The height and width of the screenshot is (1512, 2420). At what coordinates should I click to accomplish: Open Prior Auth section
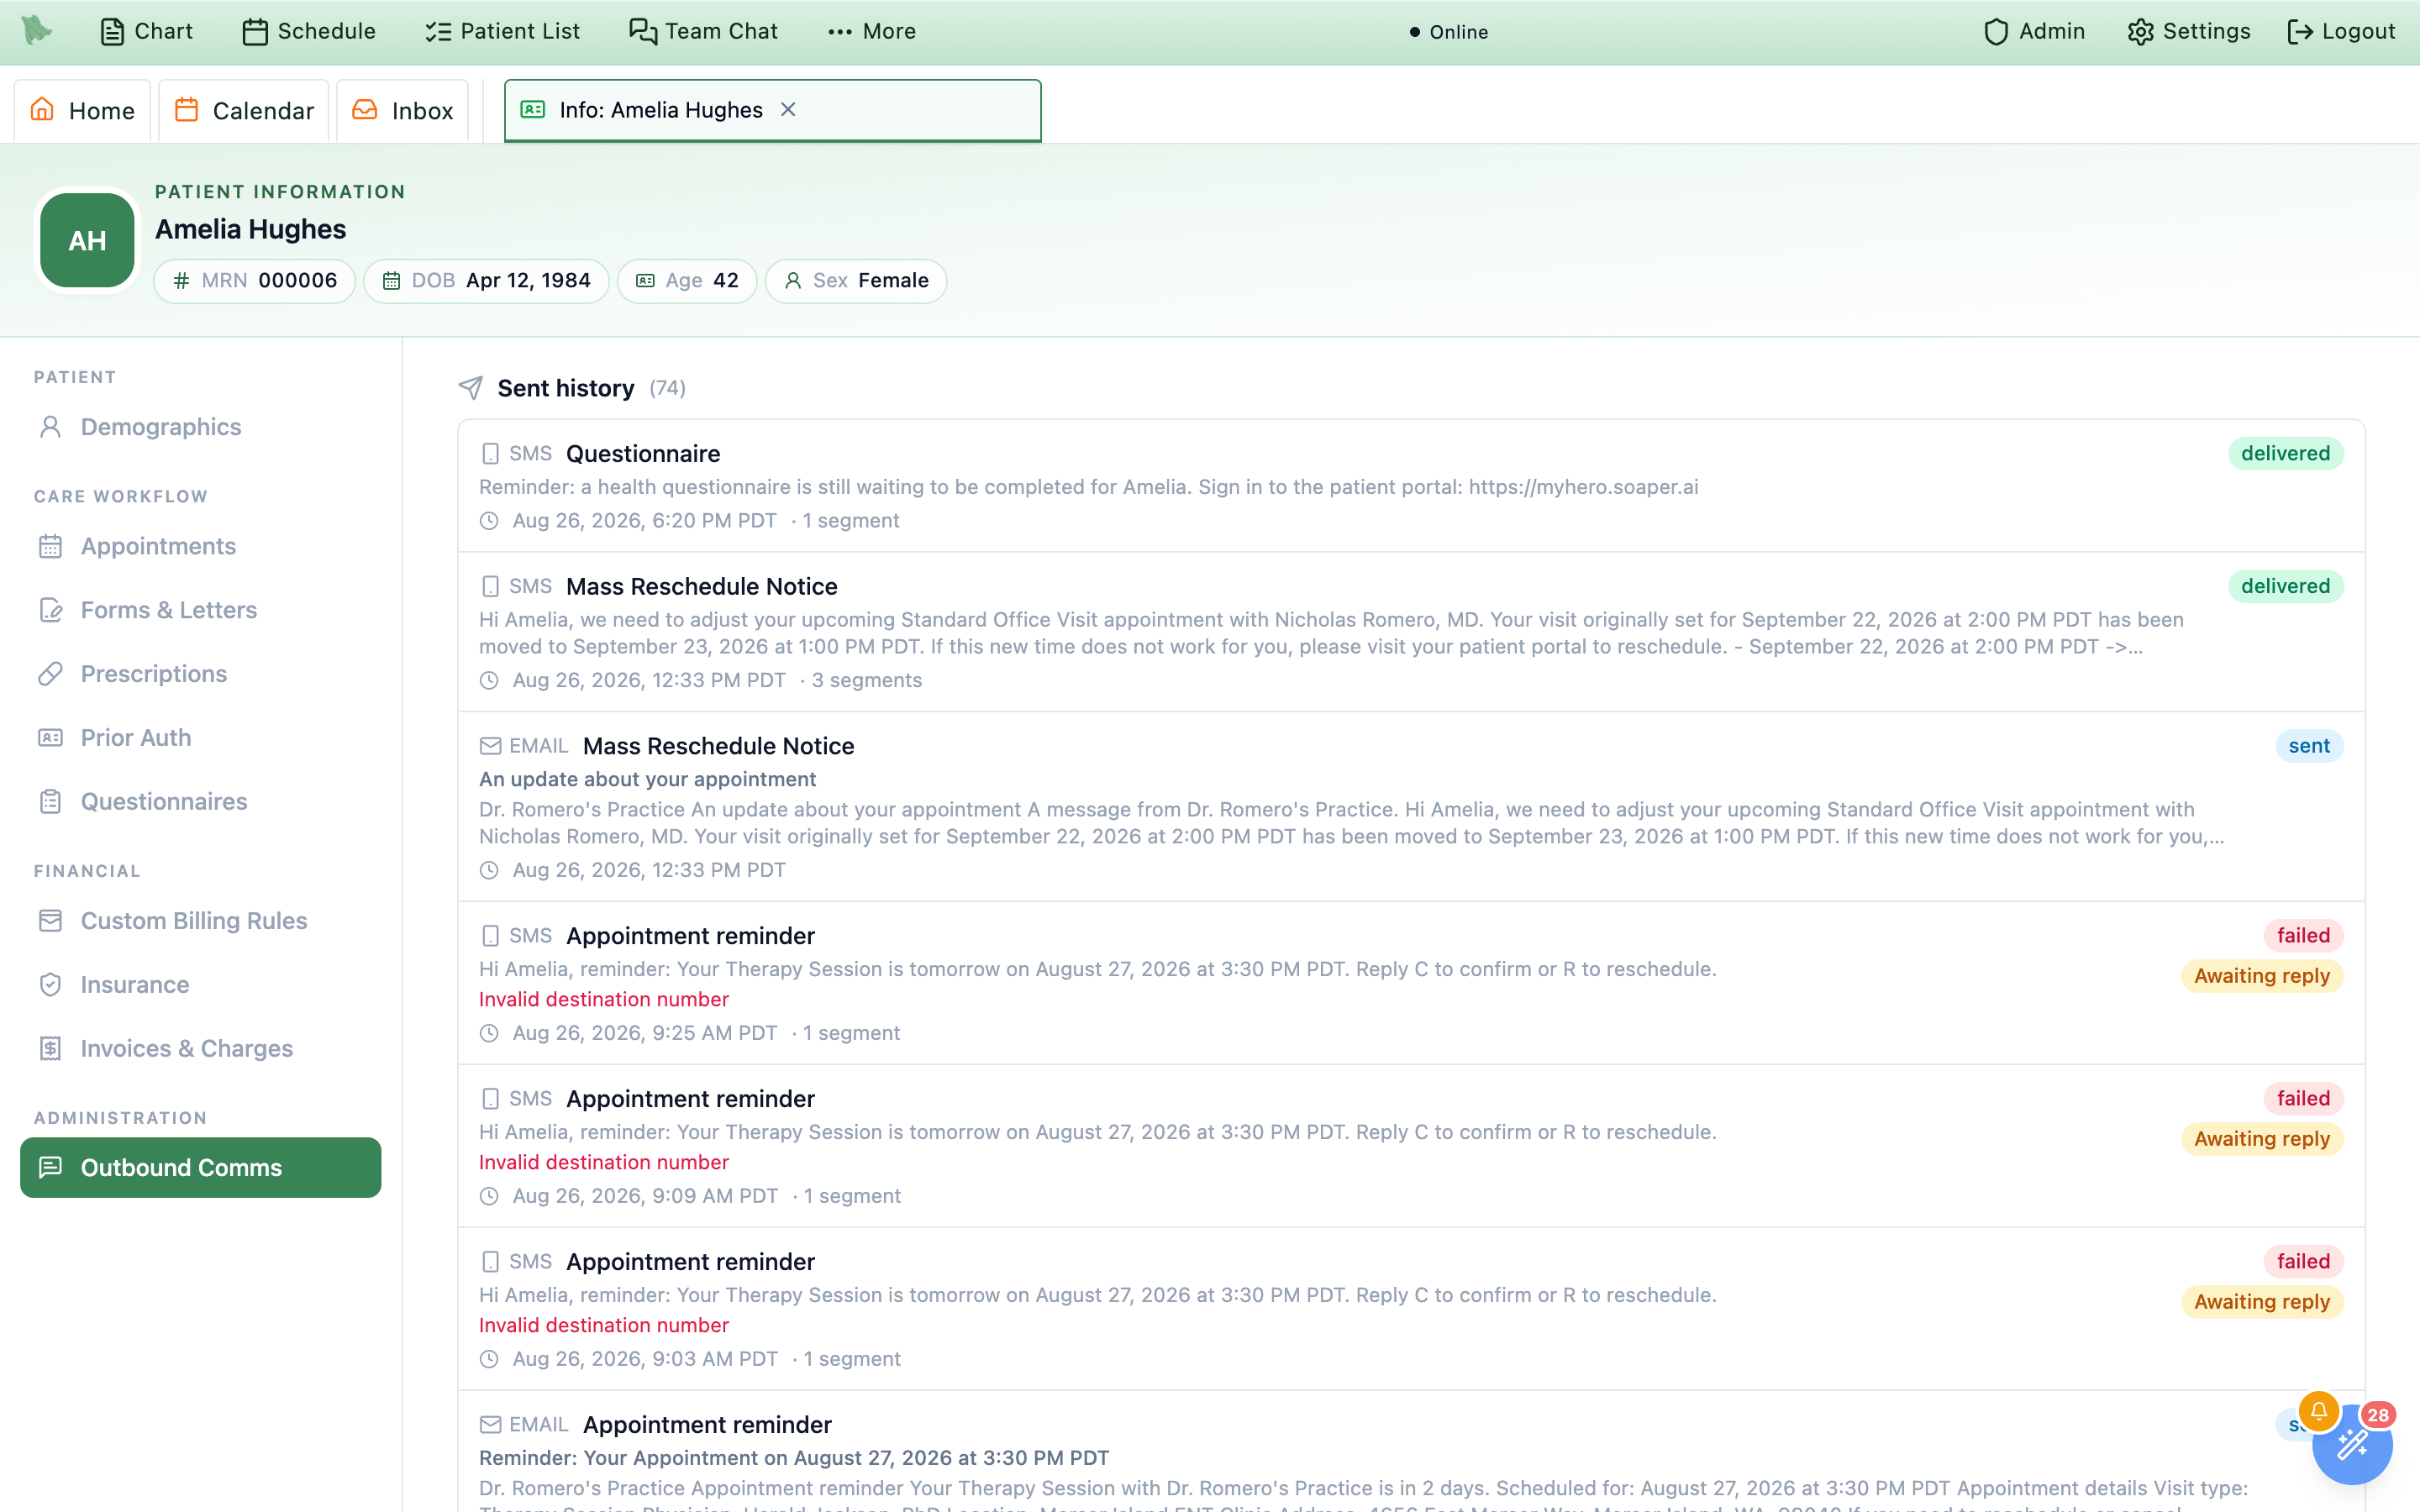coord(200,738)
